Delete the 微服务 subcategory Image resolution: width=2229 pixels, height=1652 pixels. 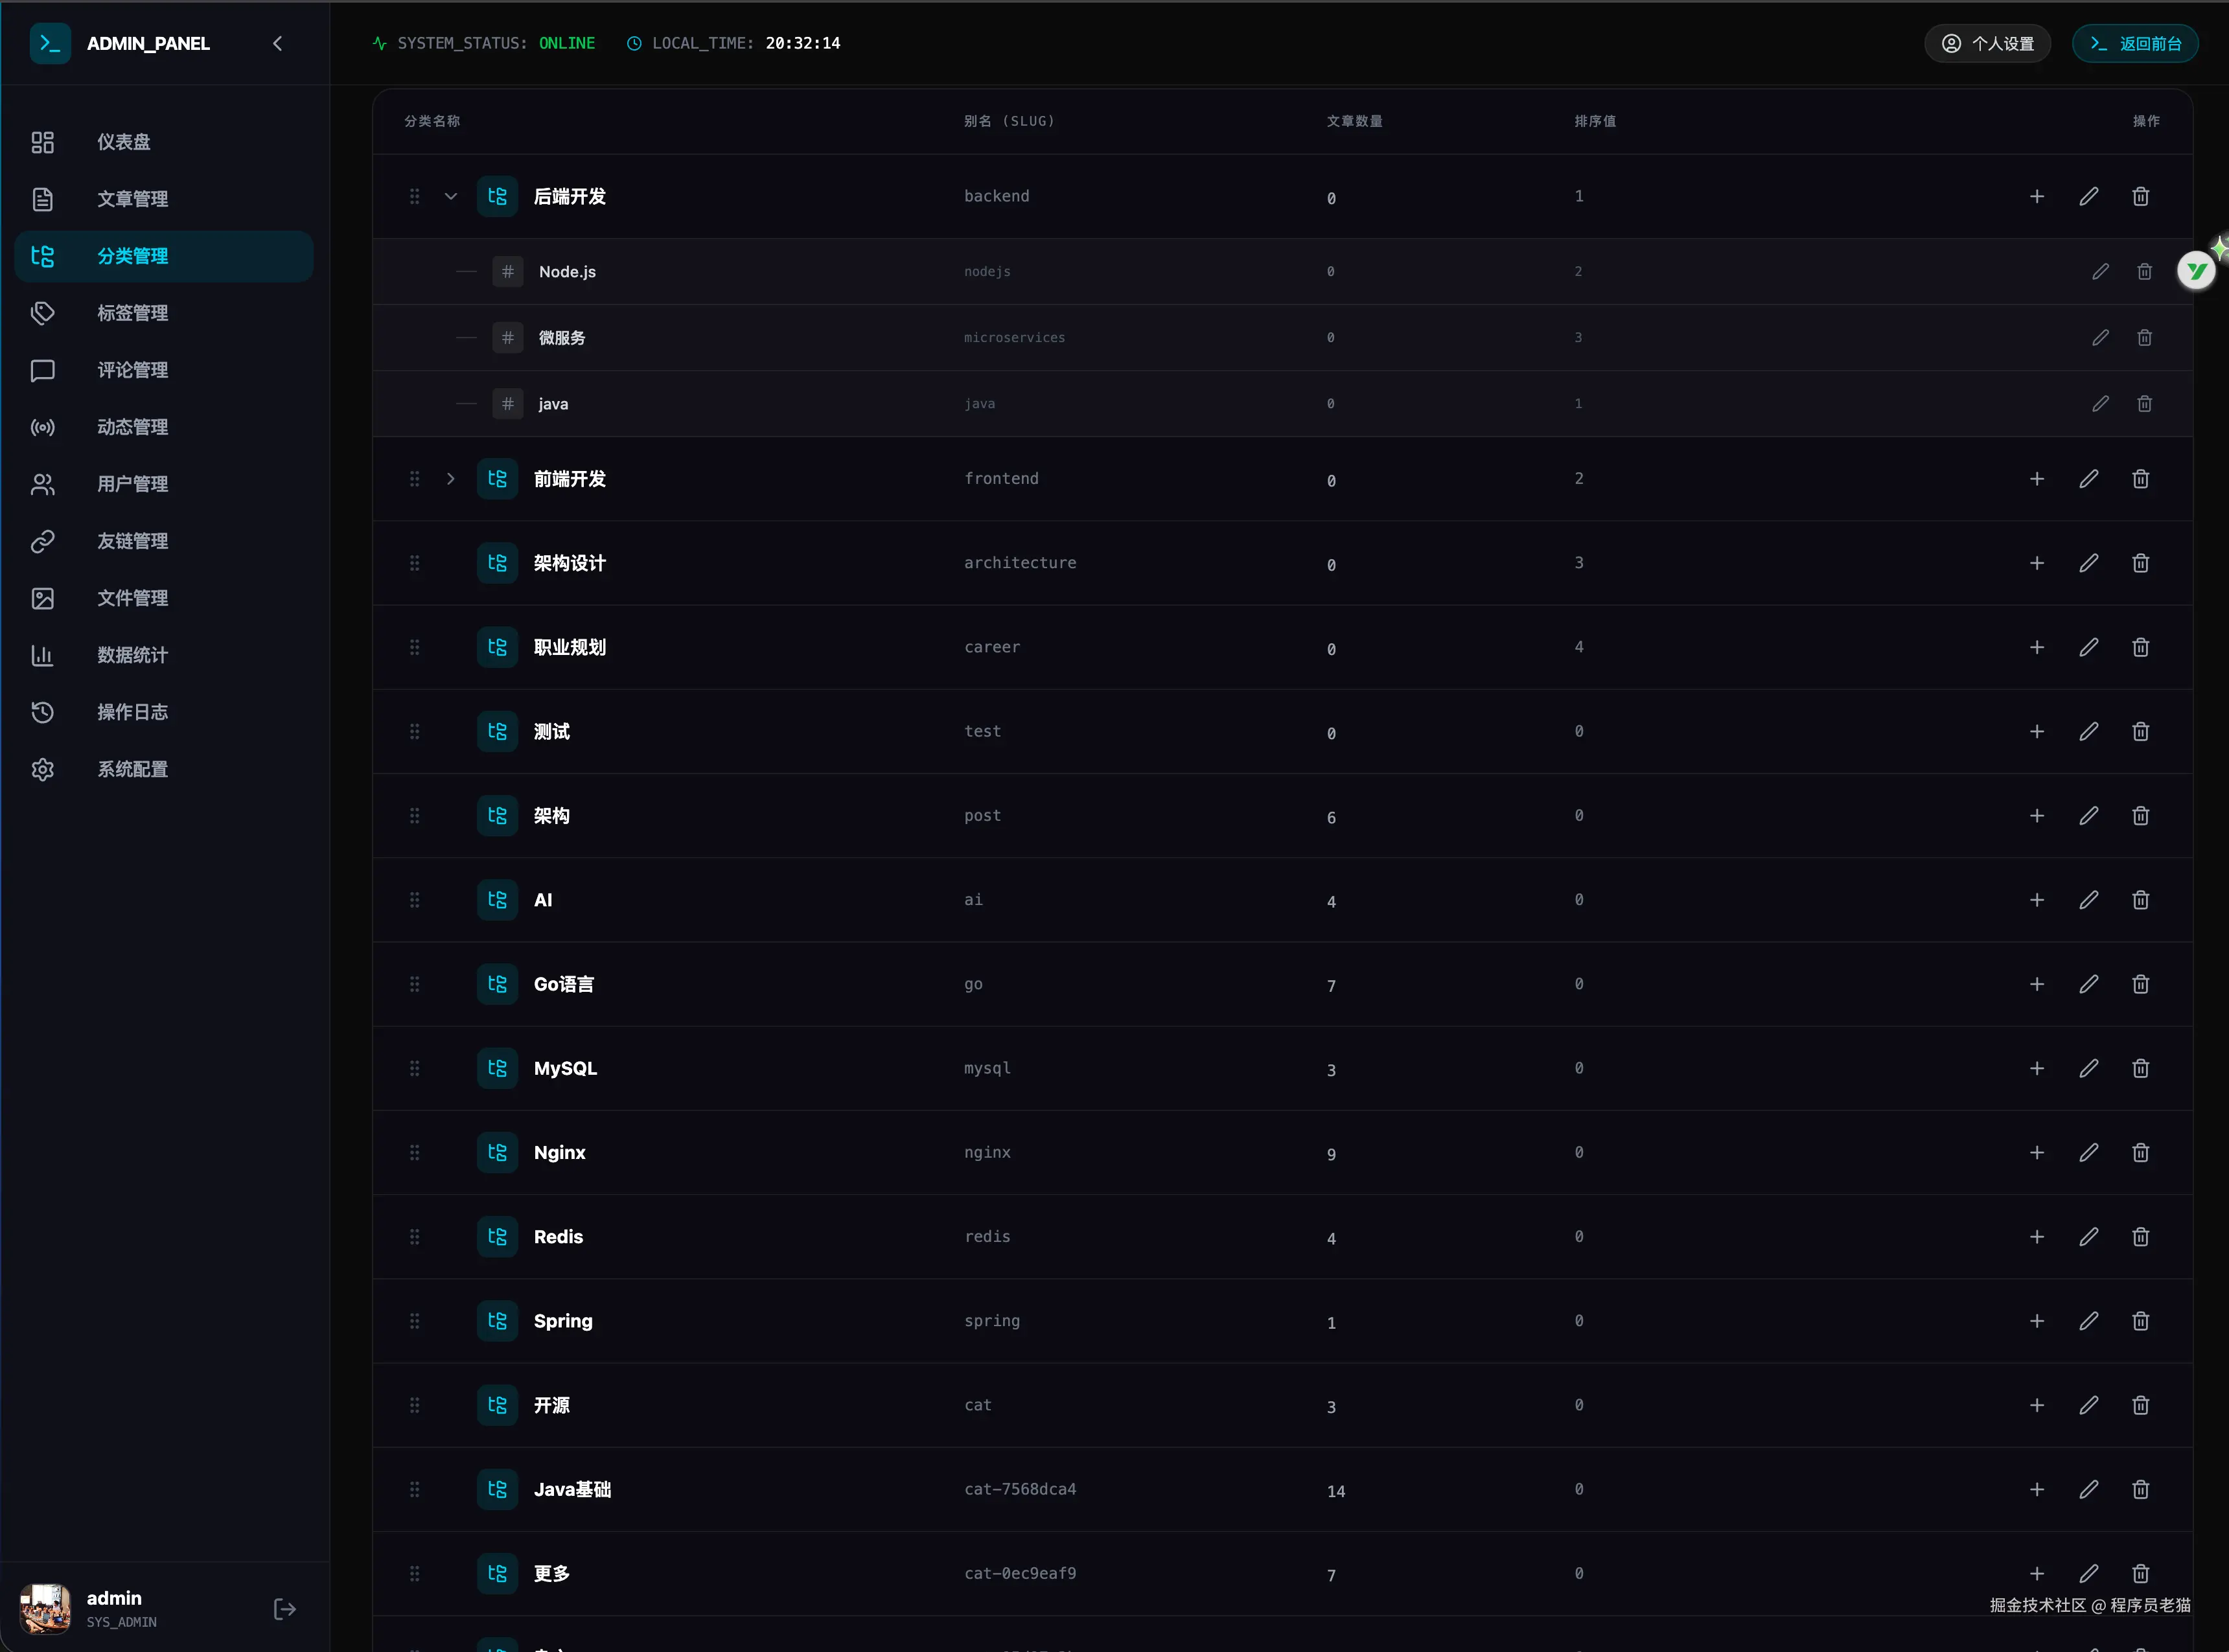(2144, 337)
